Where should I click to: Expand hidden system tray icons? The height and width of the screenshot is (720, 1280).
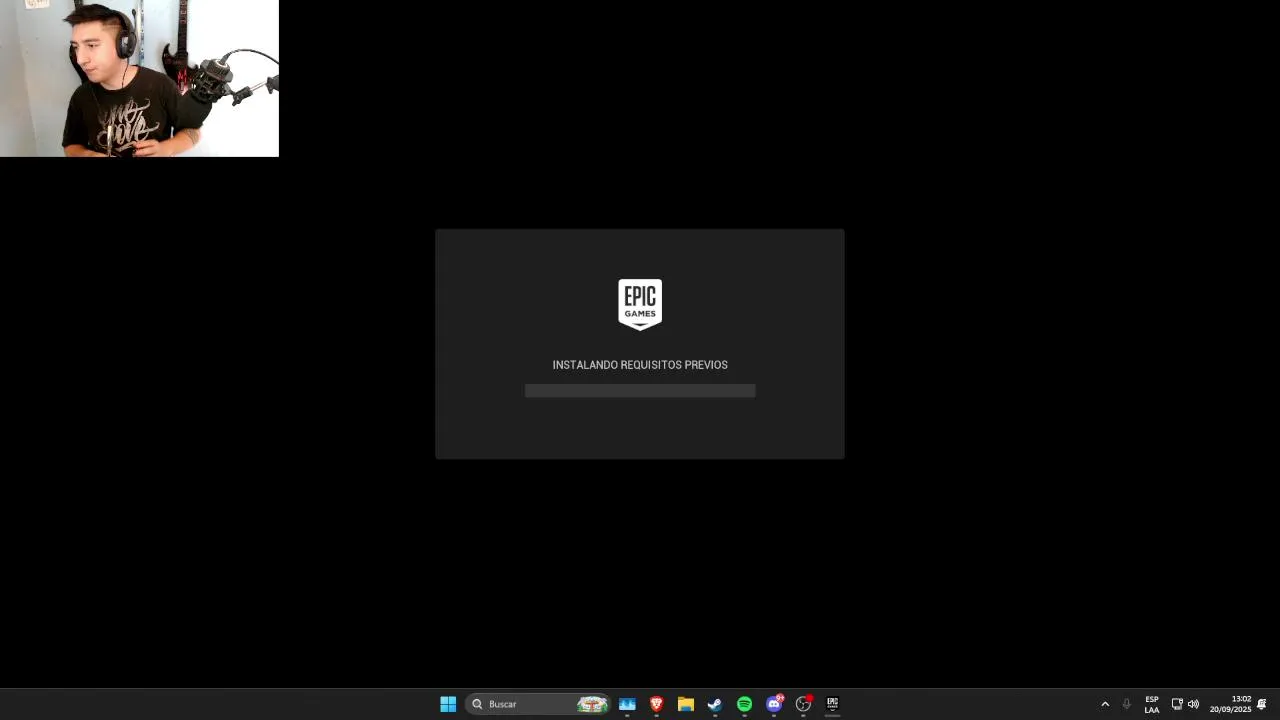tap(1105, 704)
